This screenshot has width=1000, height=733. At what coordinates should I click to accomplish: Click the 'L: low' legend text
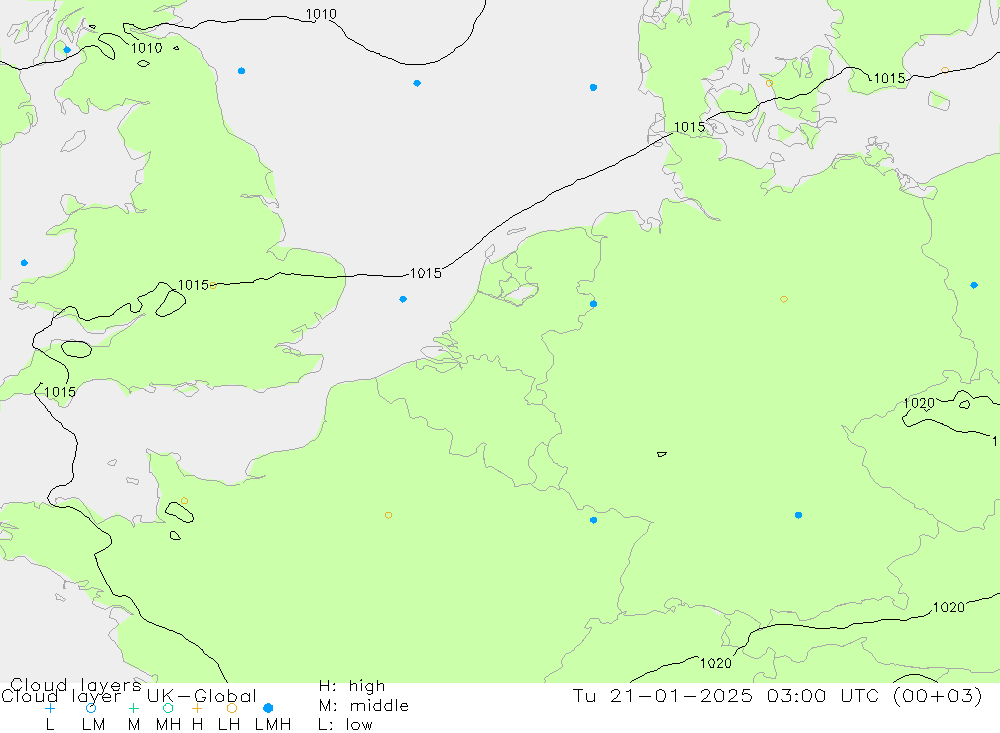[x=345, y=725]
